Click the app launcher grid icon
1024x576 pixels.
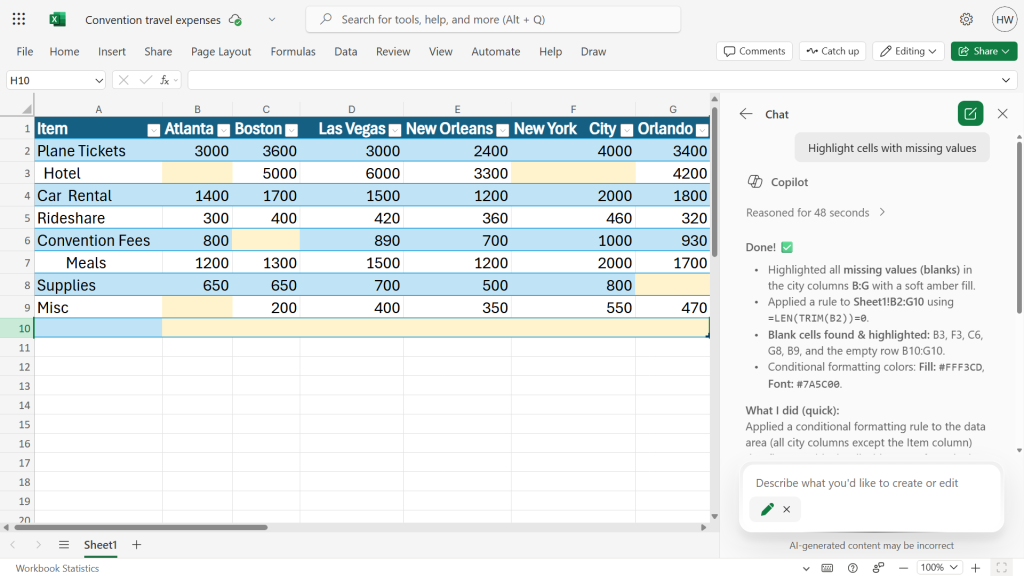[18, 19]
